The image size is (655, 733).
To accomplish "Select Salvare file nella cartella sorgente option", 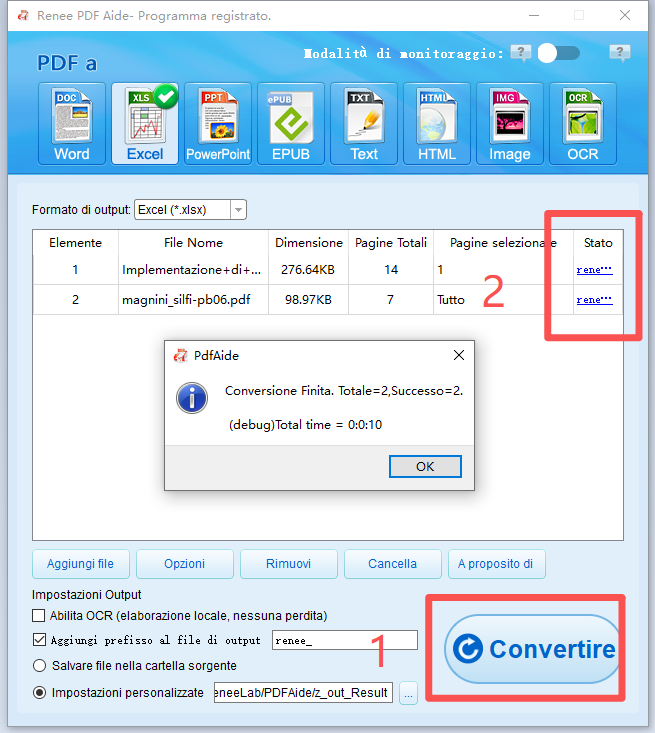I will (39, 665).
